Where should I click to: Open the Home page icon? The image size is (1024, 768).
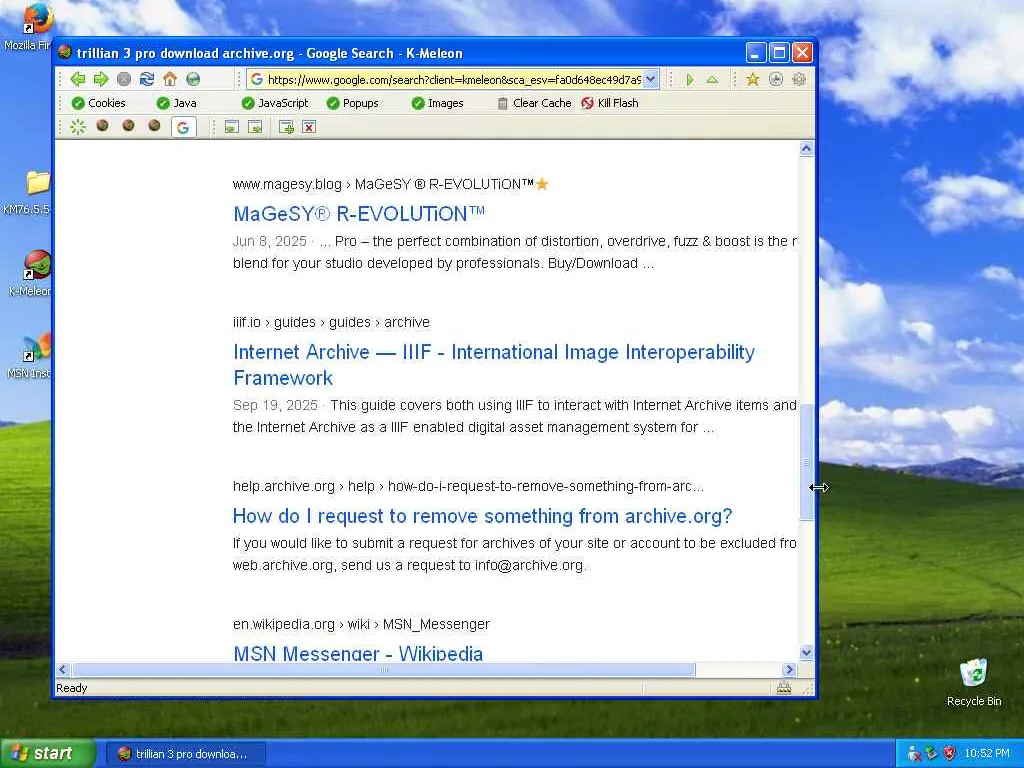[170, 79]
